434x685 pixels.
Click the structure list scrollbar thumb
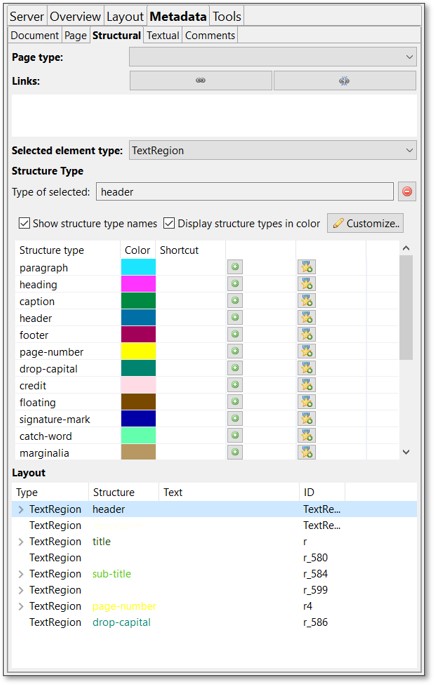(x=406, y=308)
